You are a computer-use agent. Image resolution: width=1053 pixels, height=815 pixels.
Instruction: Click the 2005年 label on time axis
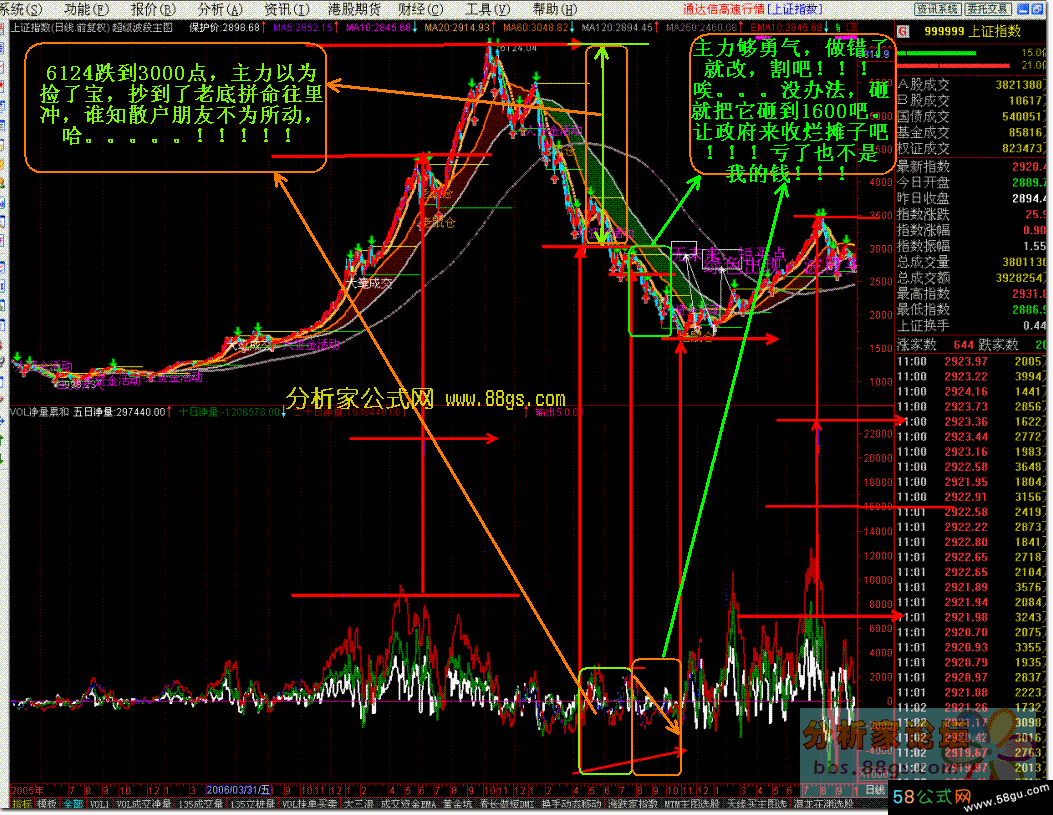(28, 790)
